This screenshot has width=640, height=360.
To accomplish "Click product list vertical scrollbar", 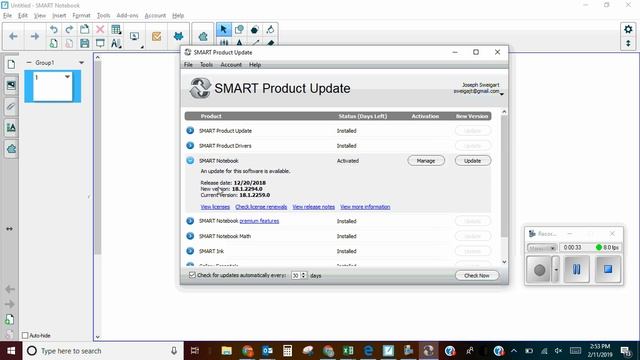I will click(x=504, y=176).
